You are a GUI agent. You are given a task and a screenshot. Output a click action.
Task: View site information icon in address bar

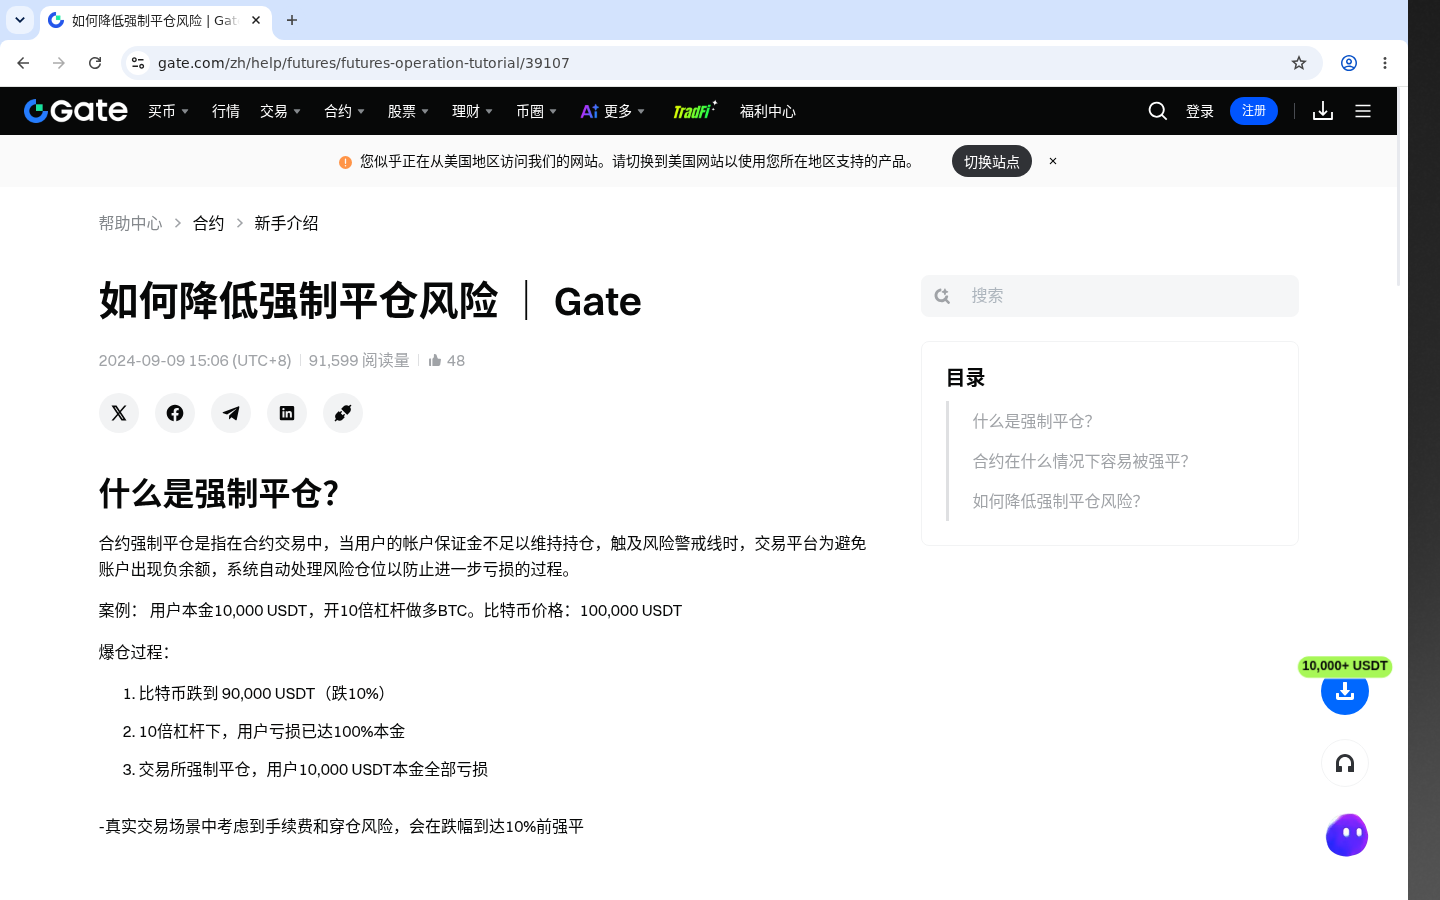tap(138, 63)
